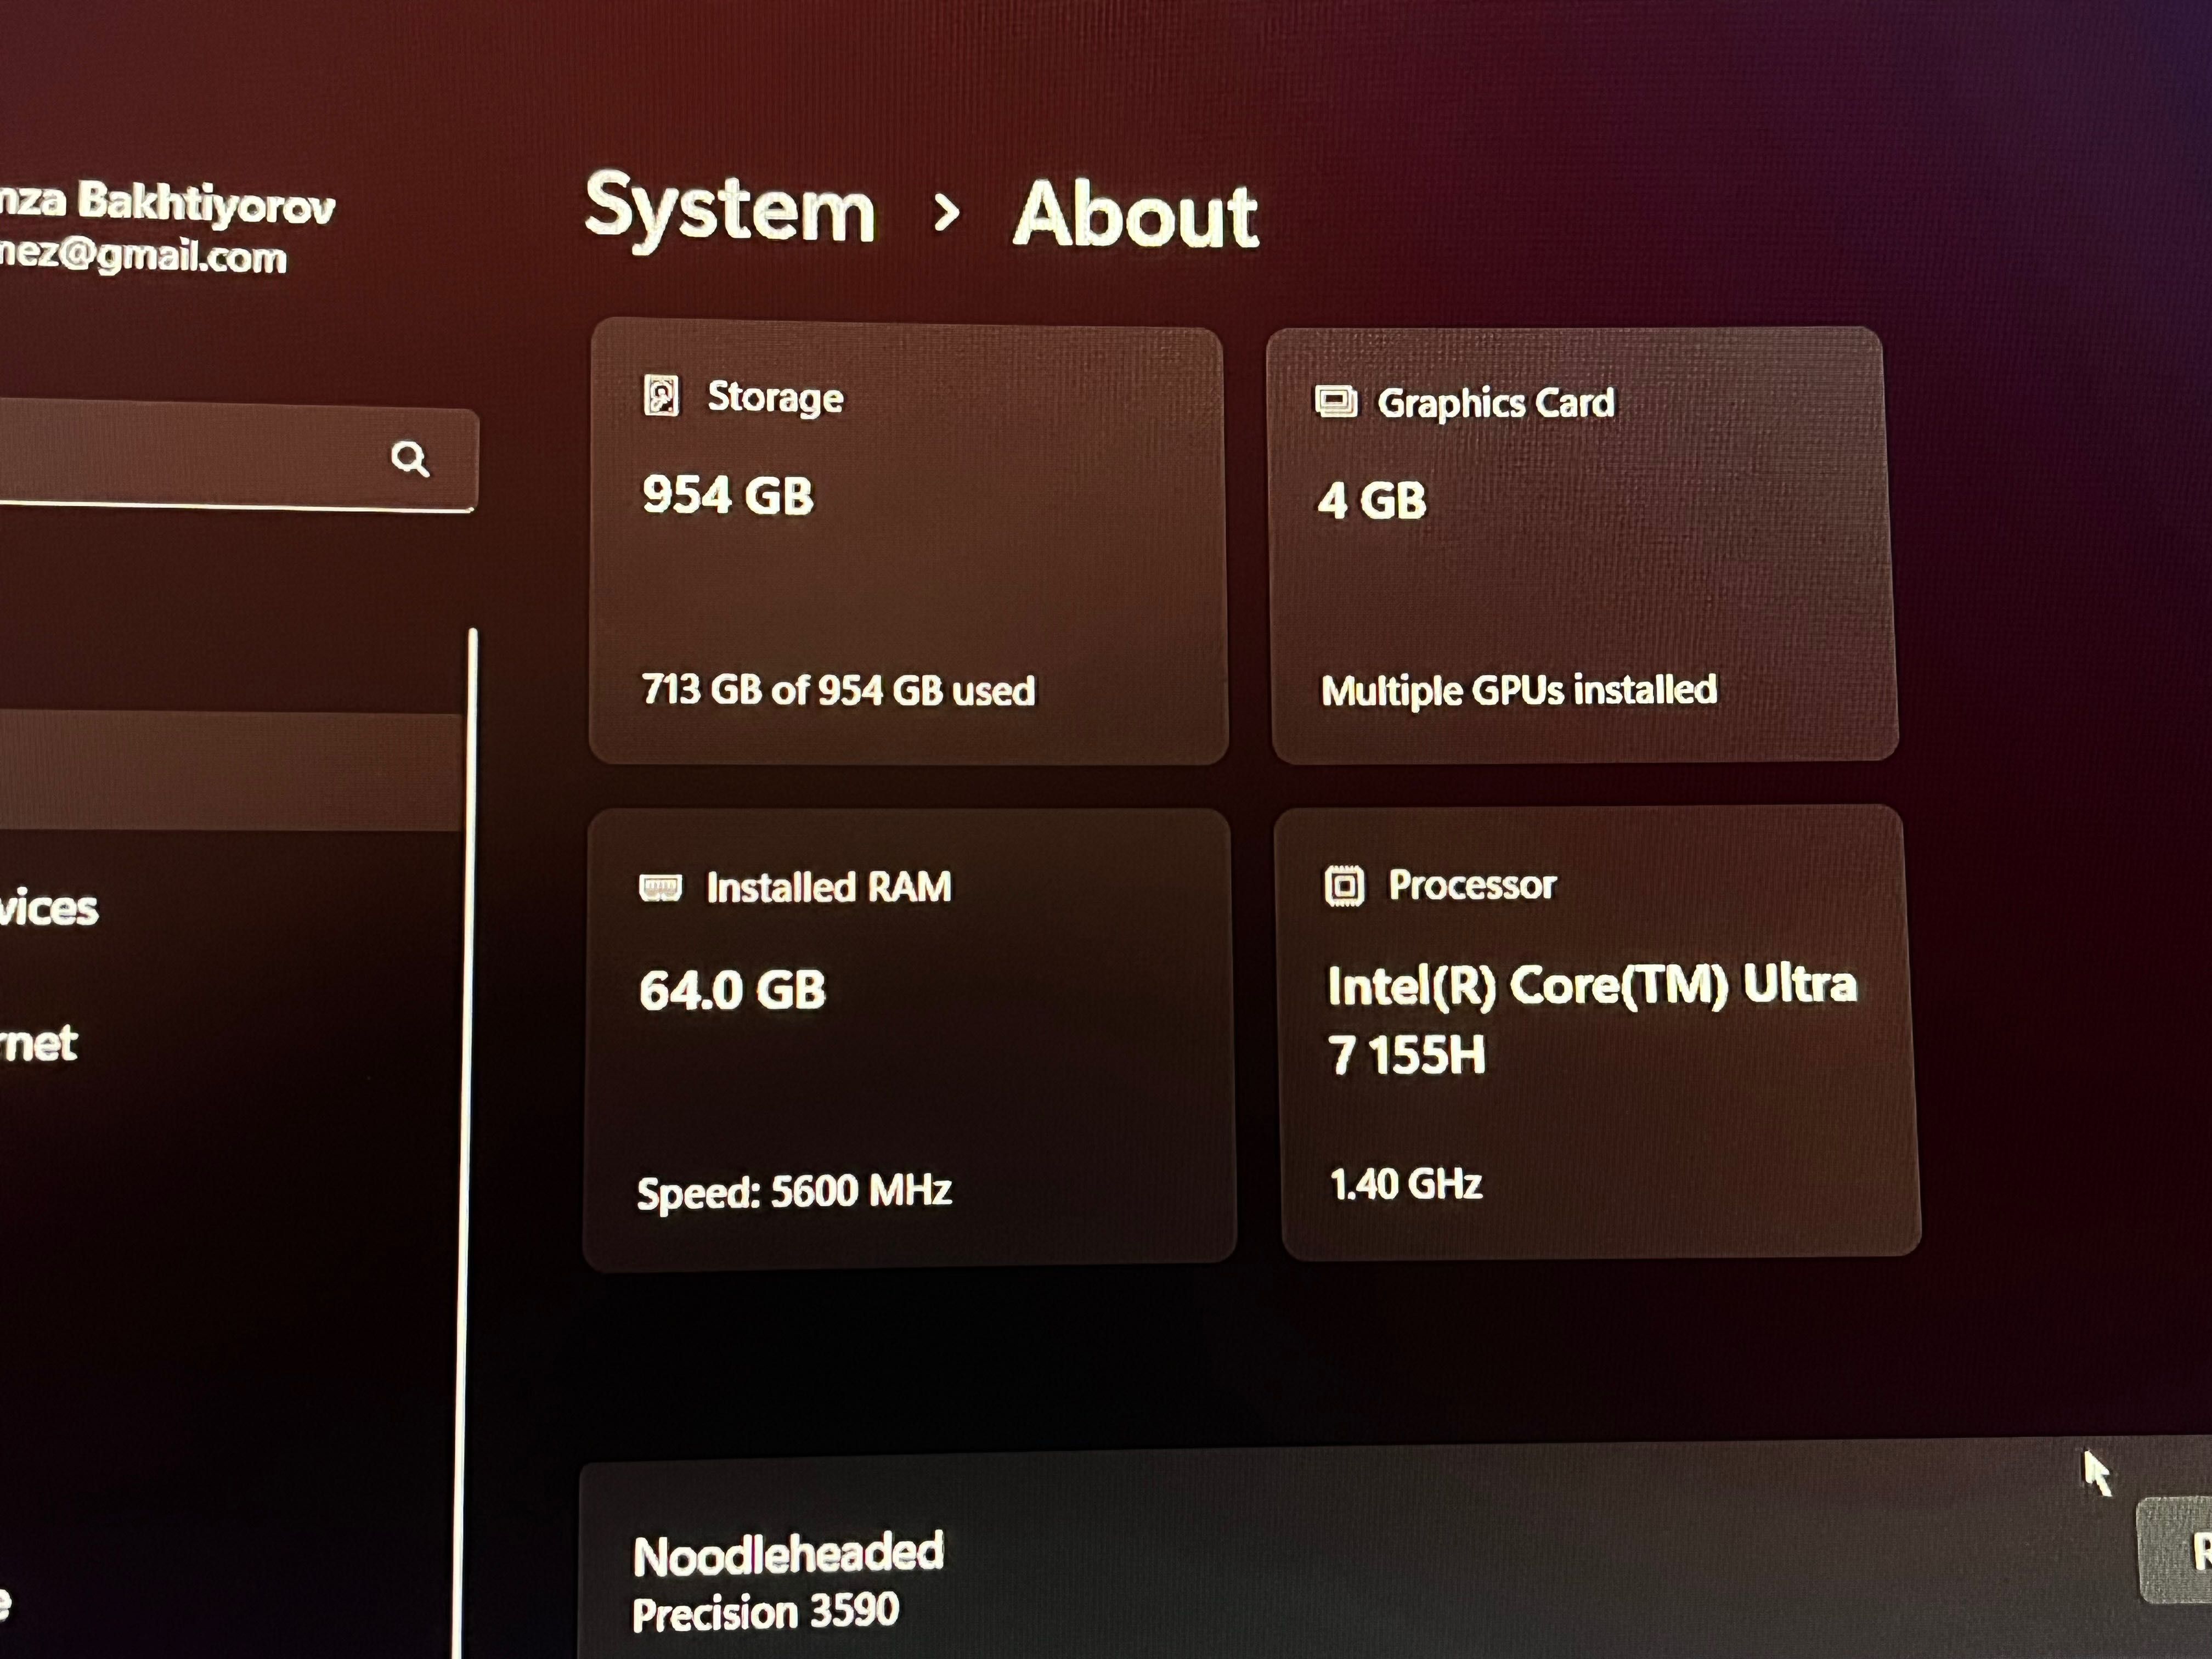Click the sidebar vertical scrollbar
The image size is (2212, 1659).
(467, 1140)
